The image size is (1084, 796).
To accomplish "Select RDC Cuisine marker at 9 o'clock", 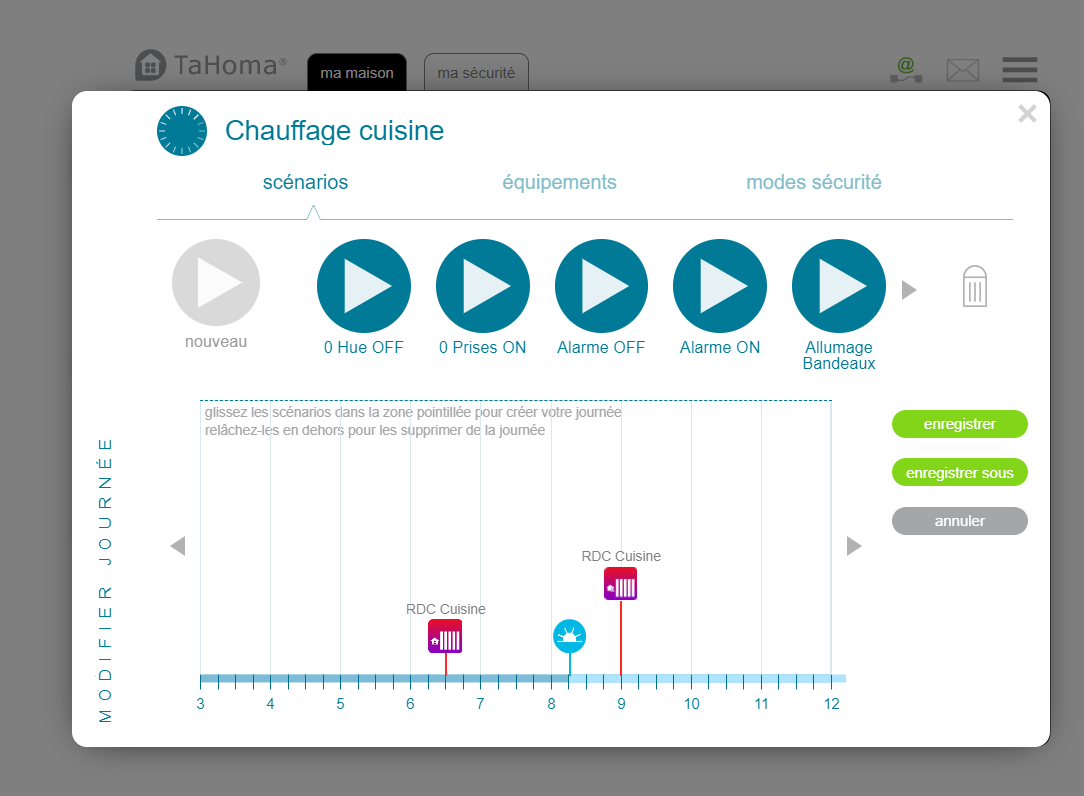I will pos(621,584).
